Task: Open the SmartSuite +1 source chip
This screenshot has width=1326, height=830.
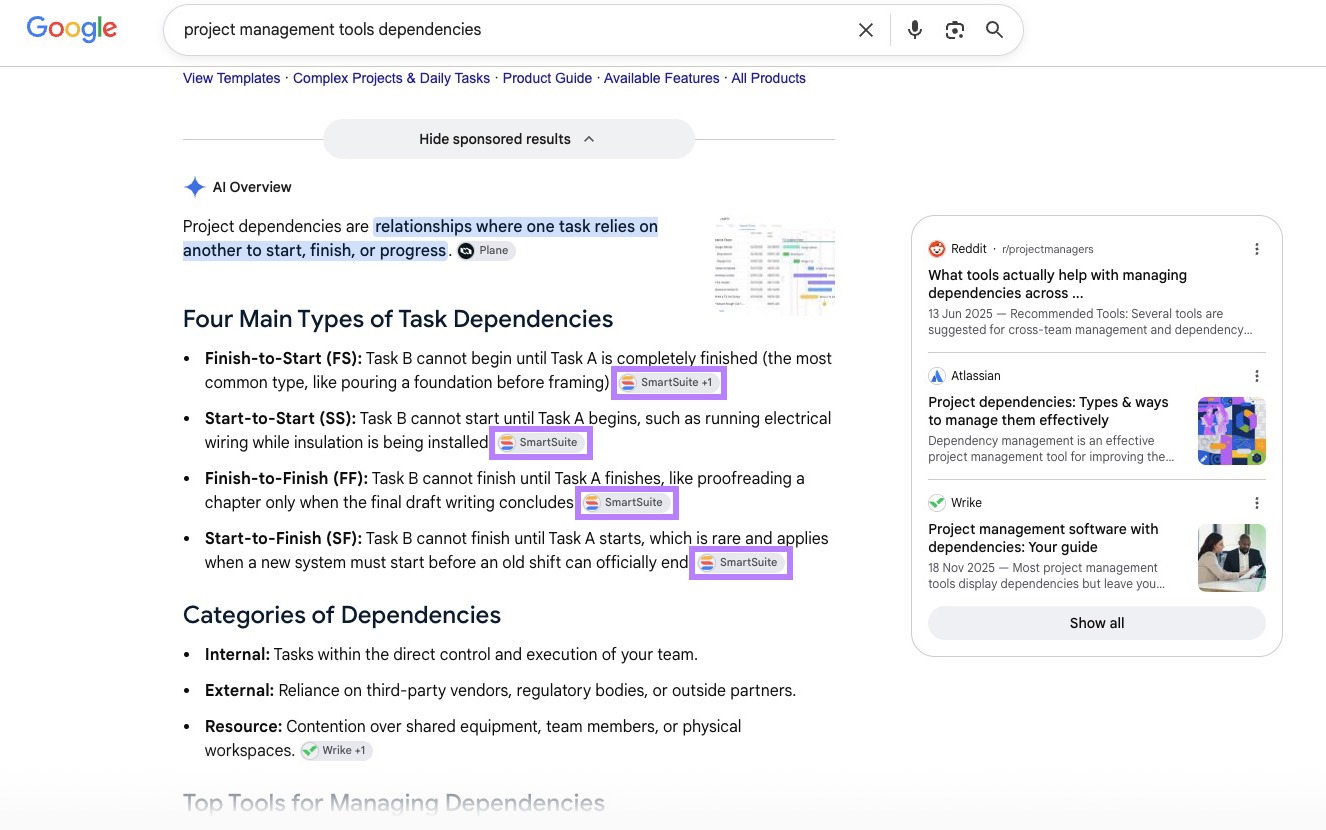Action: tap(668, 383)
